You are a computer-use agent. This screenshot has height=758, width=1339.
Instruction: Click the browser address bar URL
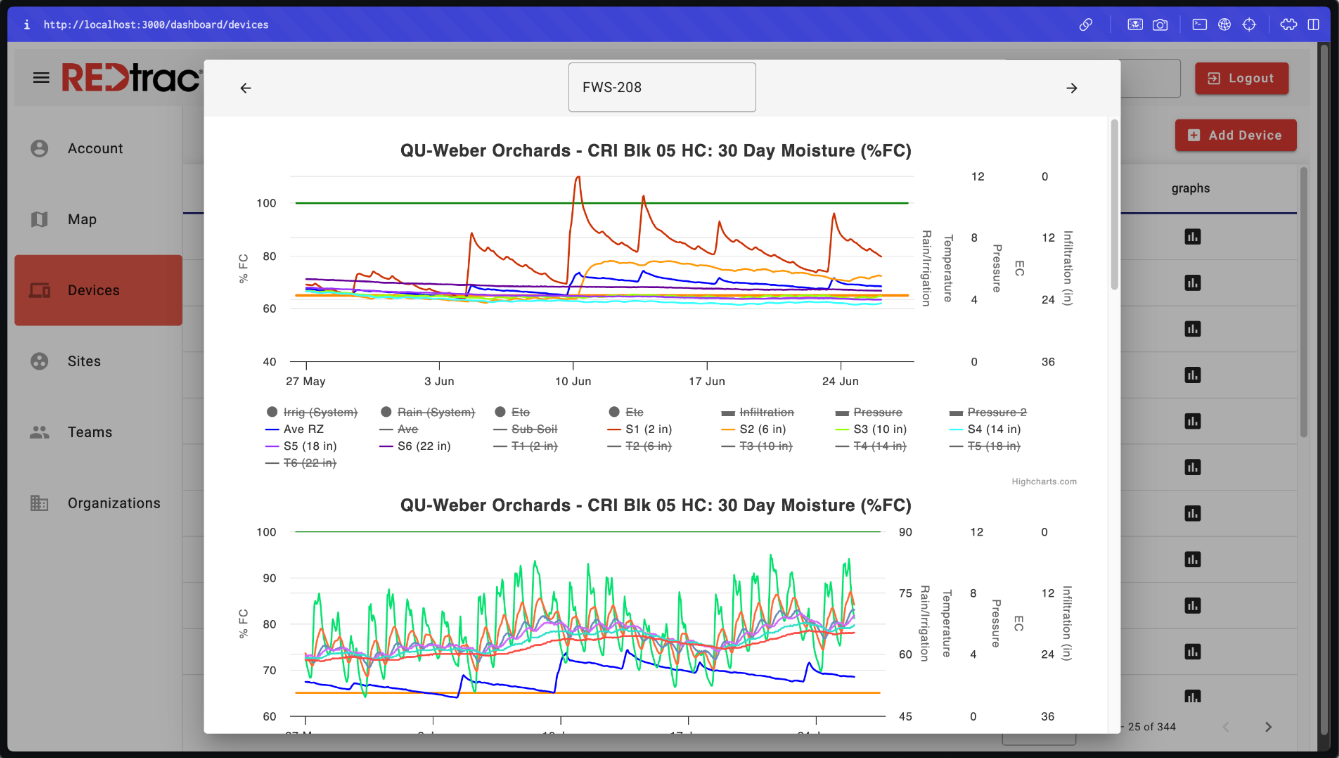156,24
